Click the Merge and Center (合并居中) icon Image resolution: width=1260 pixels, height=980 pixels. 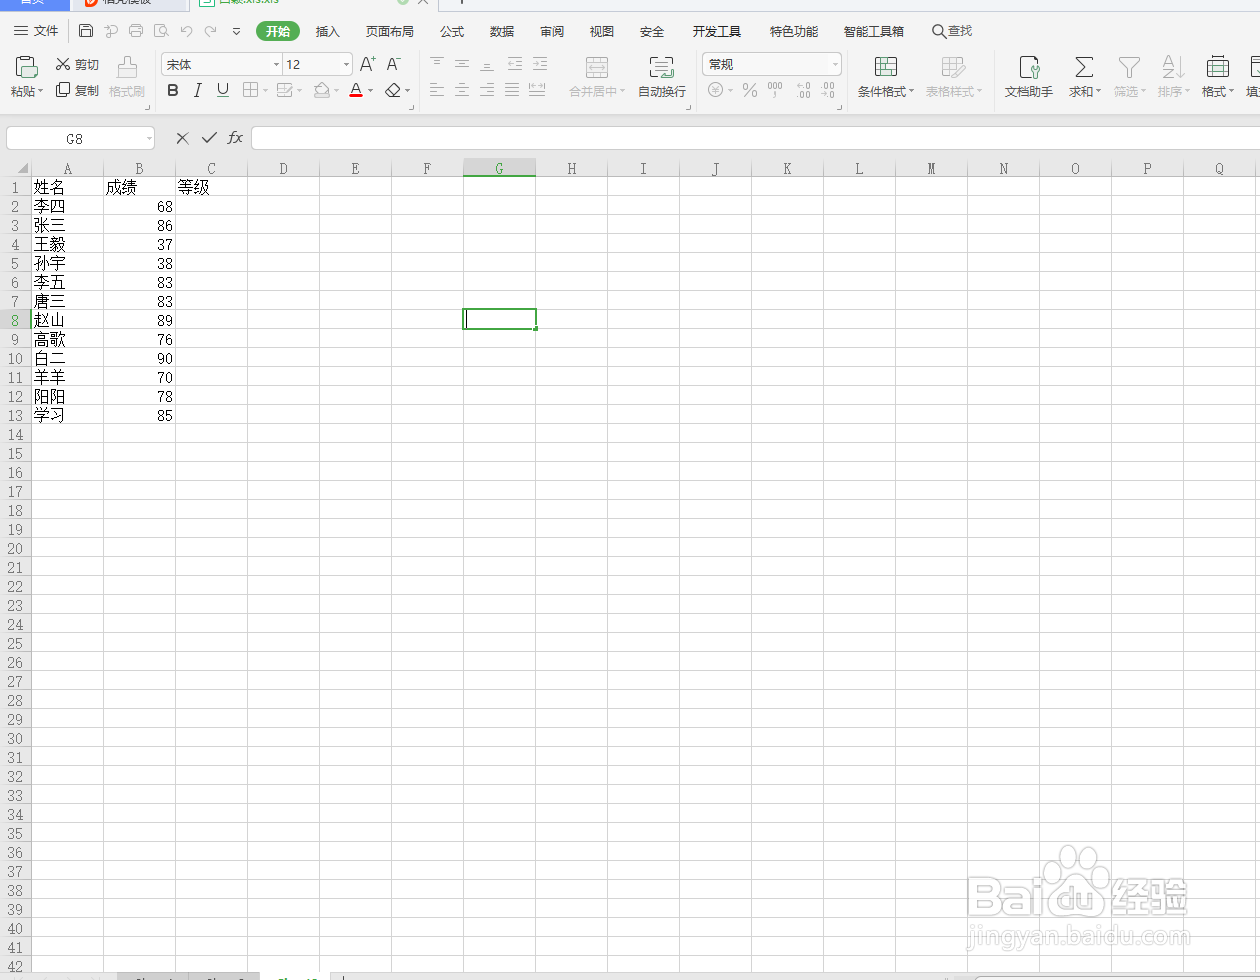tap(597, 68)
